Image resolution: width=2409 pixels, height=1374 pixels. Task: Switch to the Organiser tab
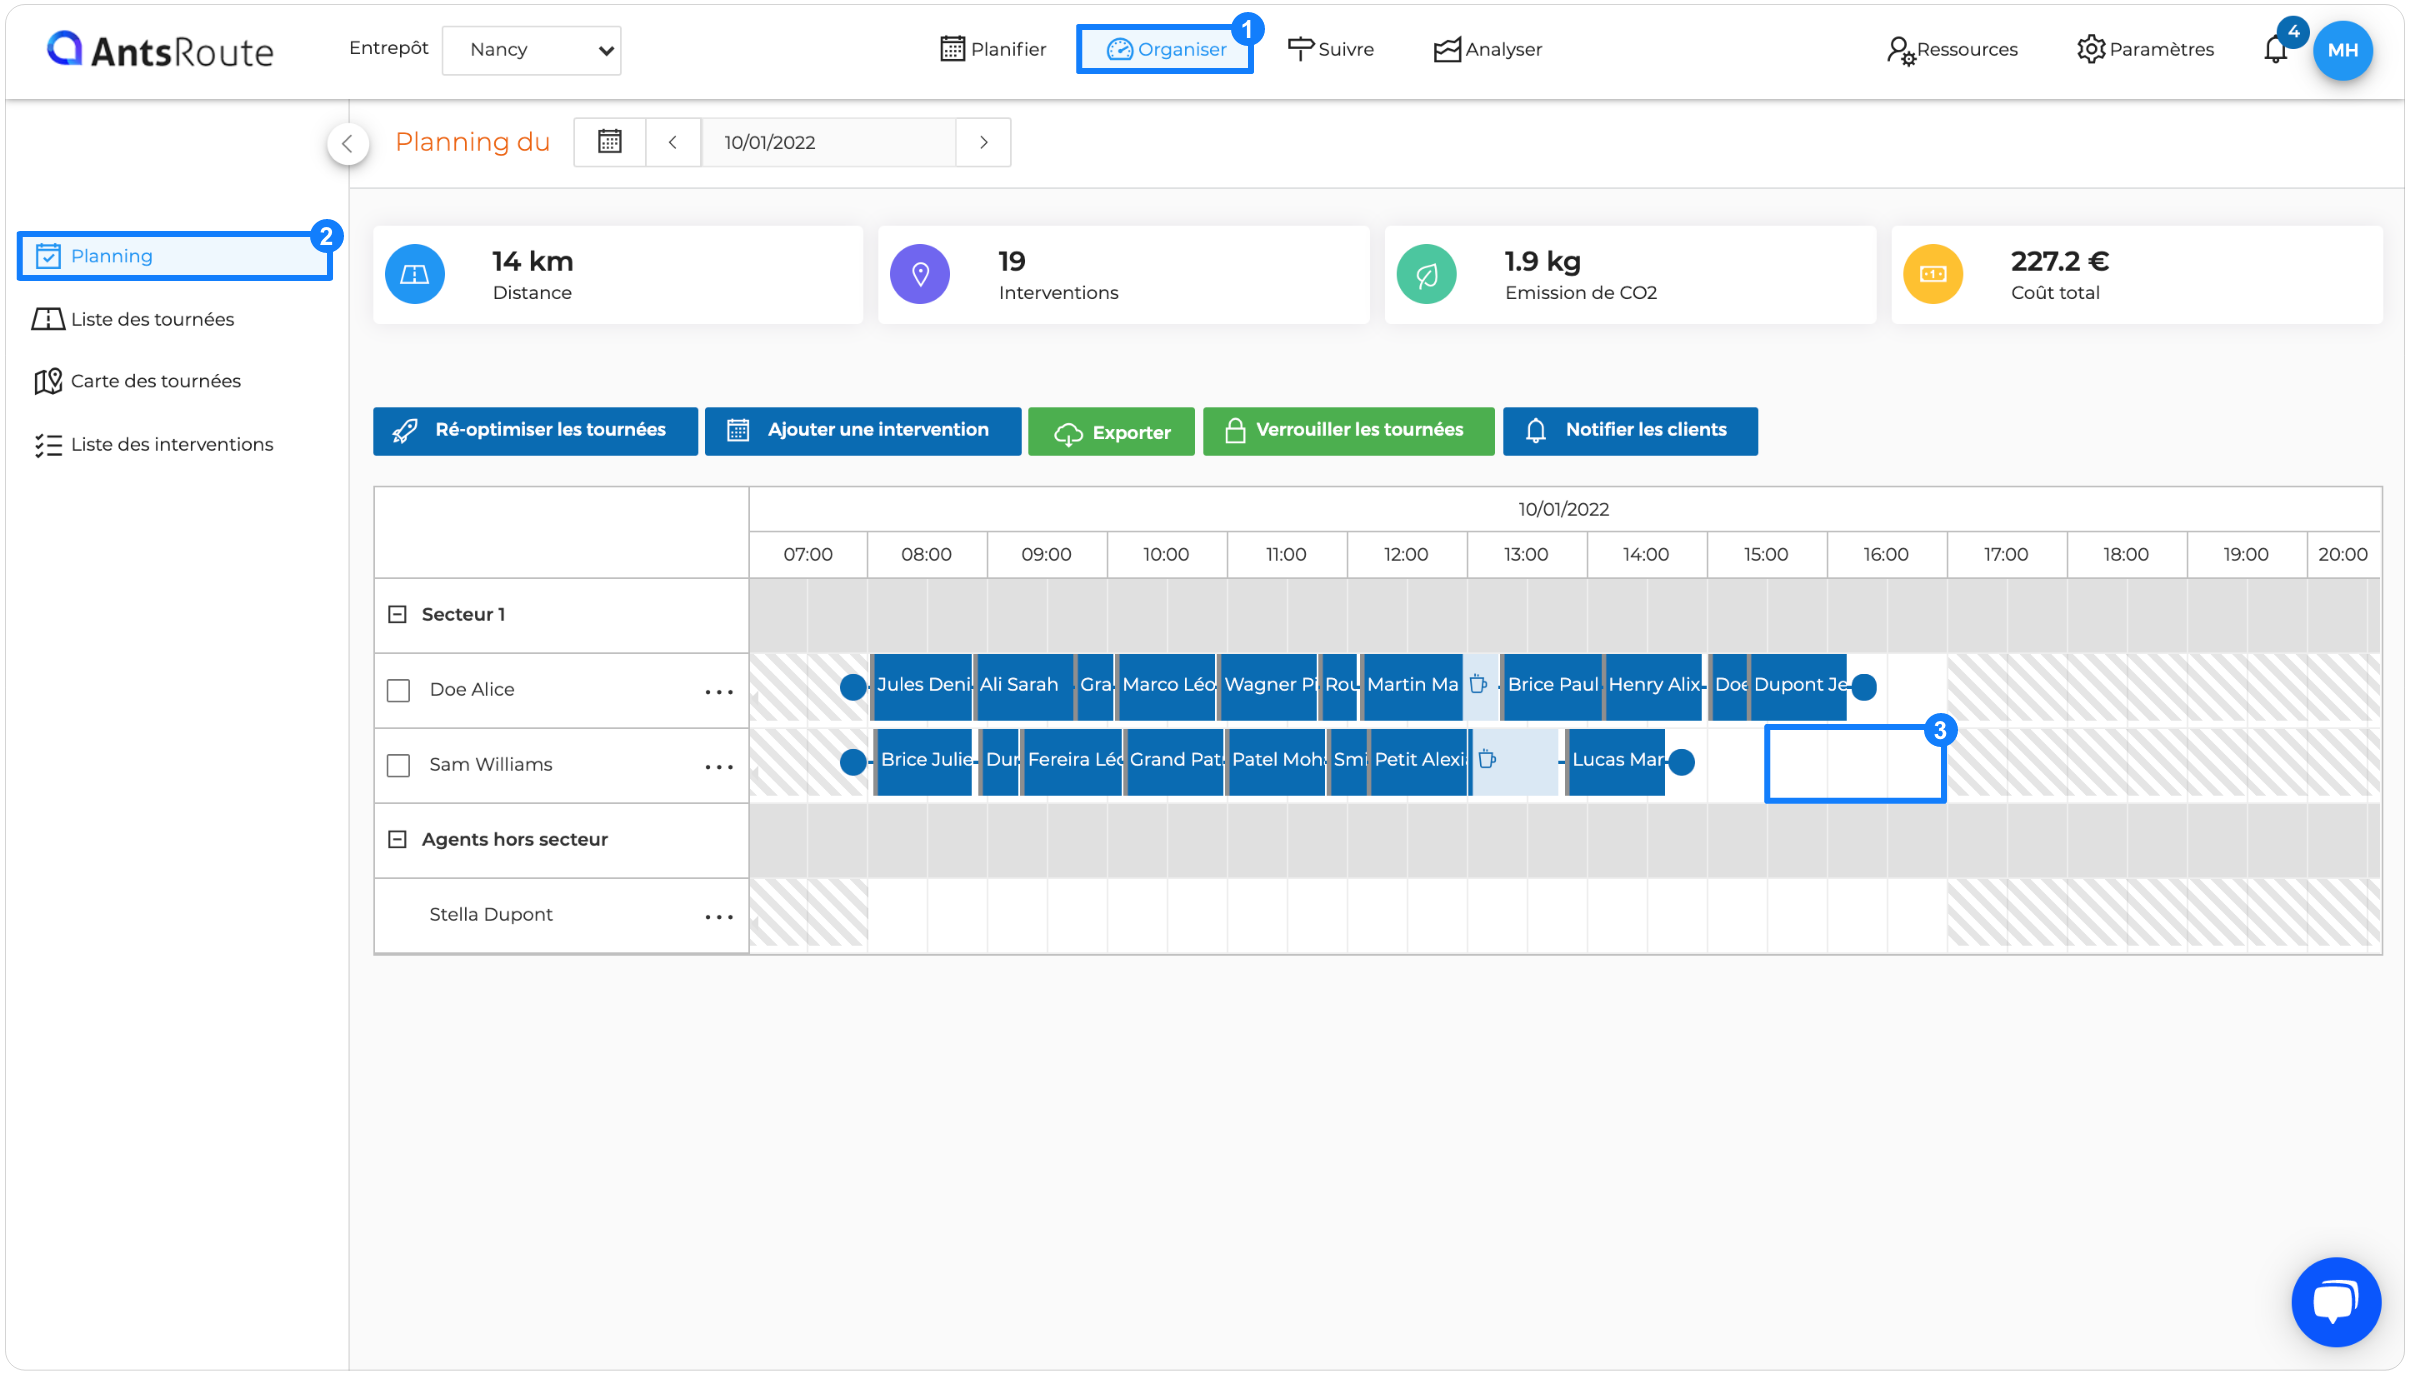(1165, 49)
